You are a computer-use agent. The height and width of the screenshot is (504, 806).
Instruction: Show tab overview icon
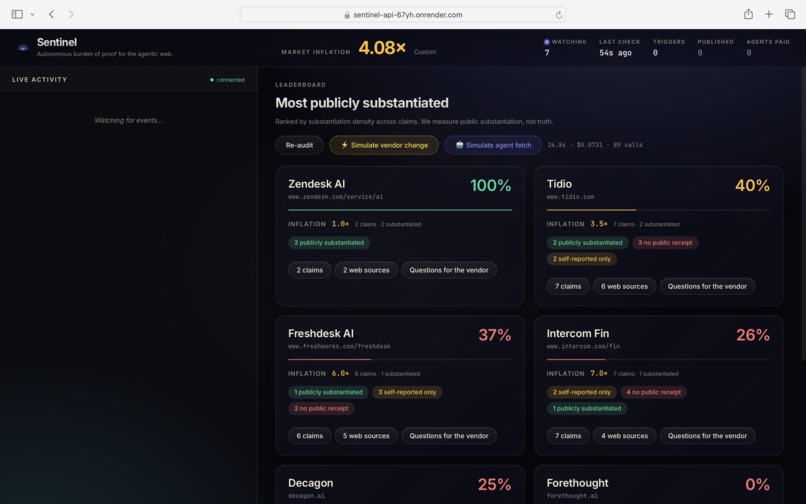[x=790, y=14]
